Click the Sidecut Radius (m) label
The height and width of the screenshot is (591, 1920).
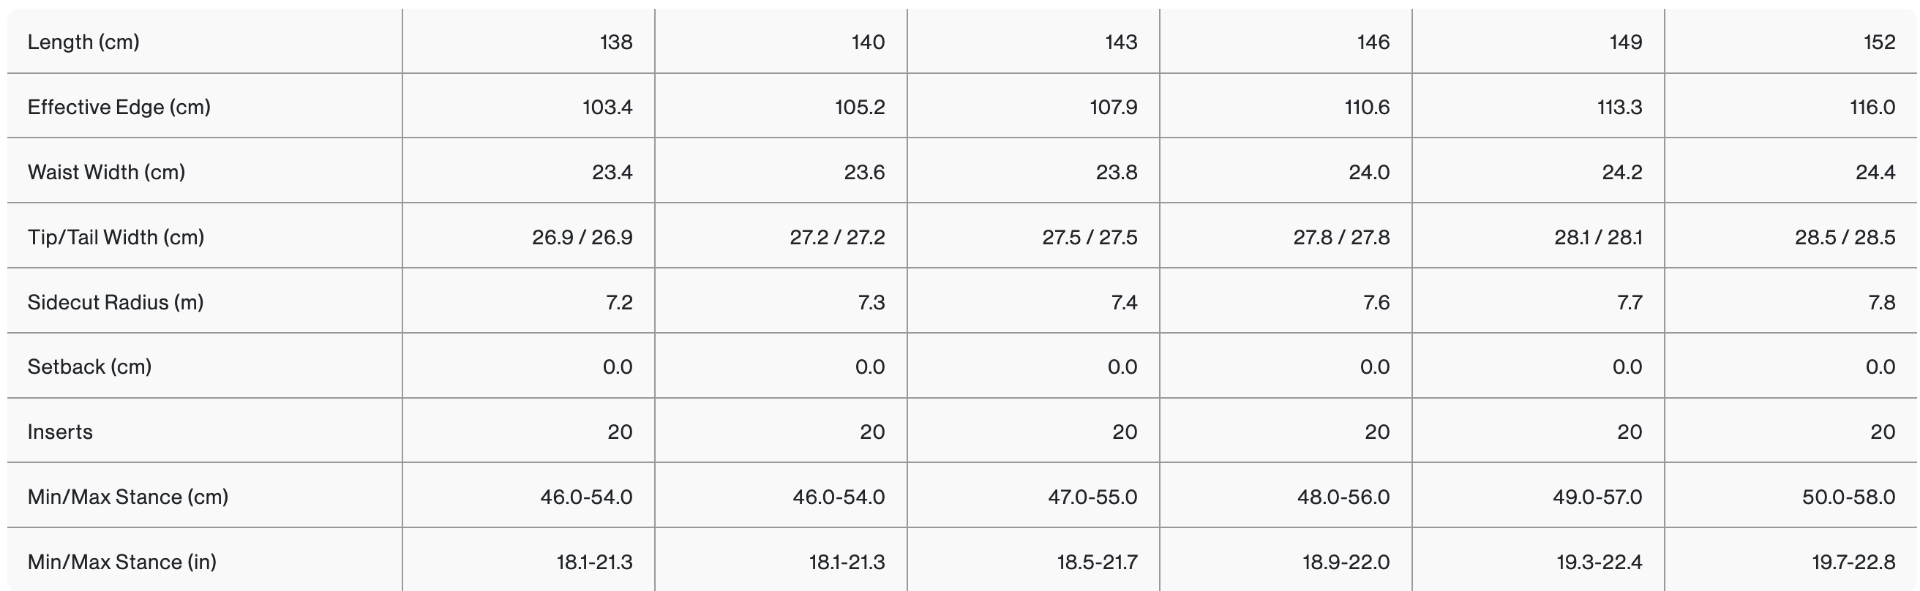115,302
